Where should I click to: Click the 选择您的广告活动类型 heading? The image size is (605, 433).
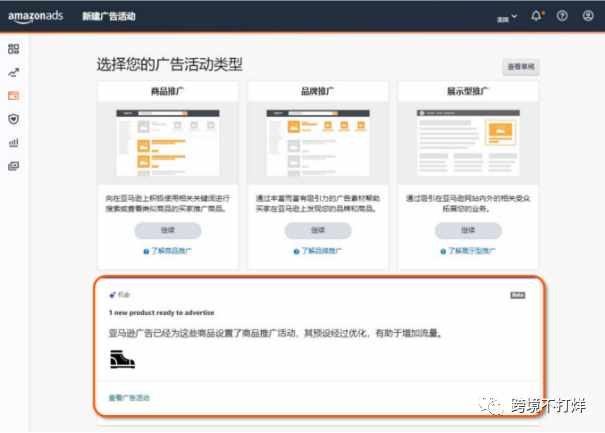coord(169,64)
